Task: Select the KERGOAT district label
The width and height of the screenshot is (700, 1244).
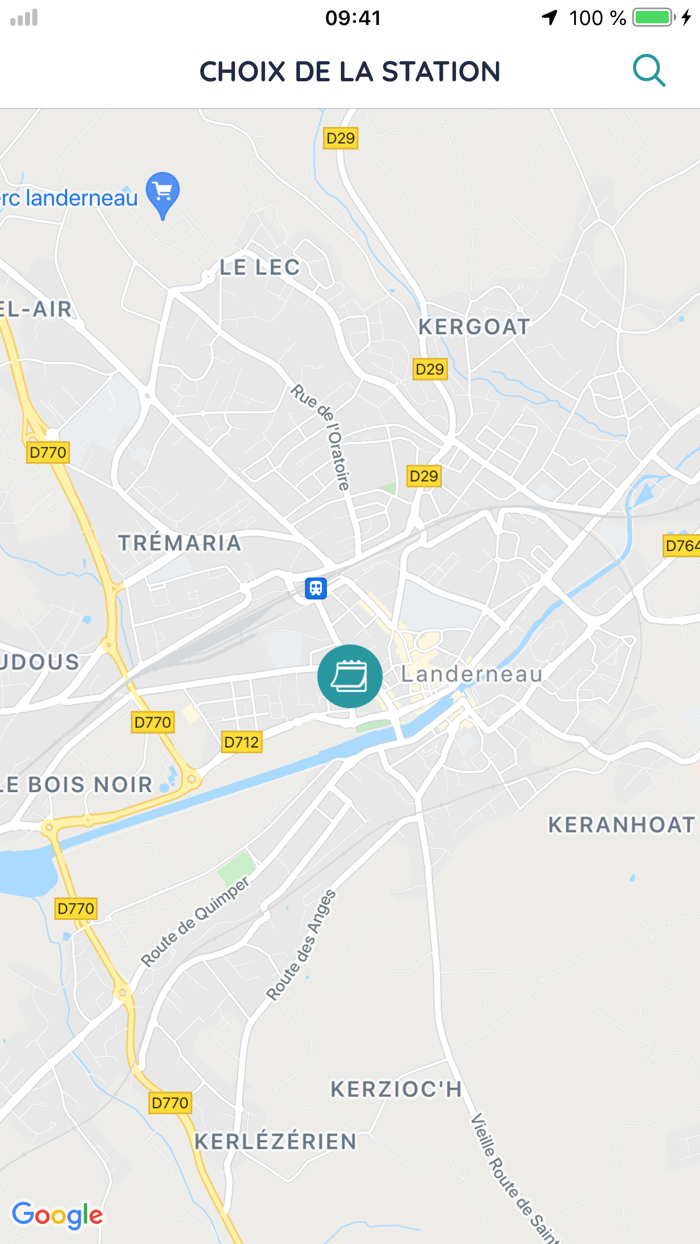Action: (474, 327)
